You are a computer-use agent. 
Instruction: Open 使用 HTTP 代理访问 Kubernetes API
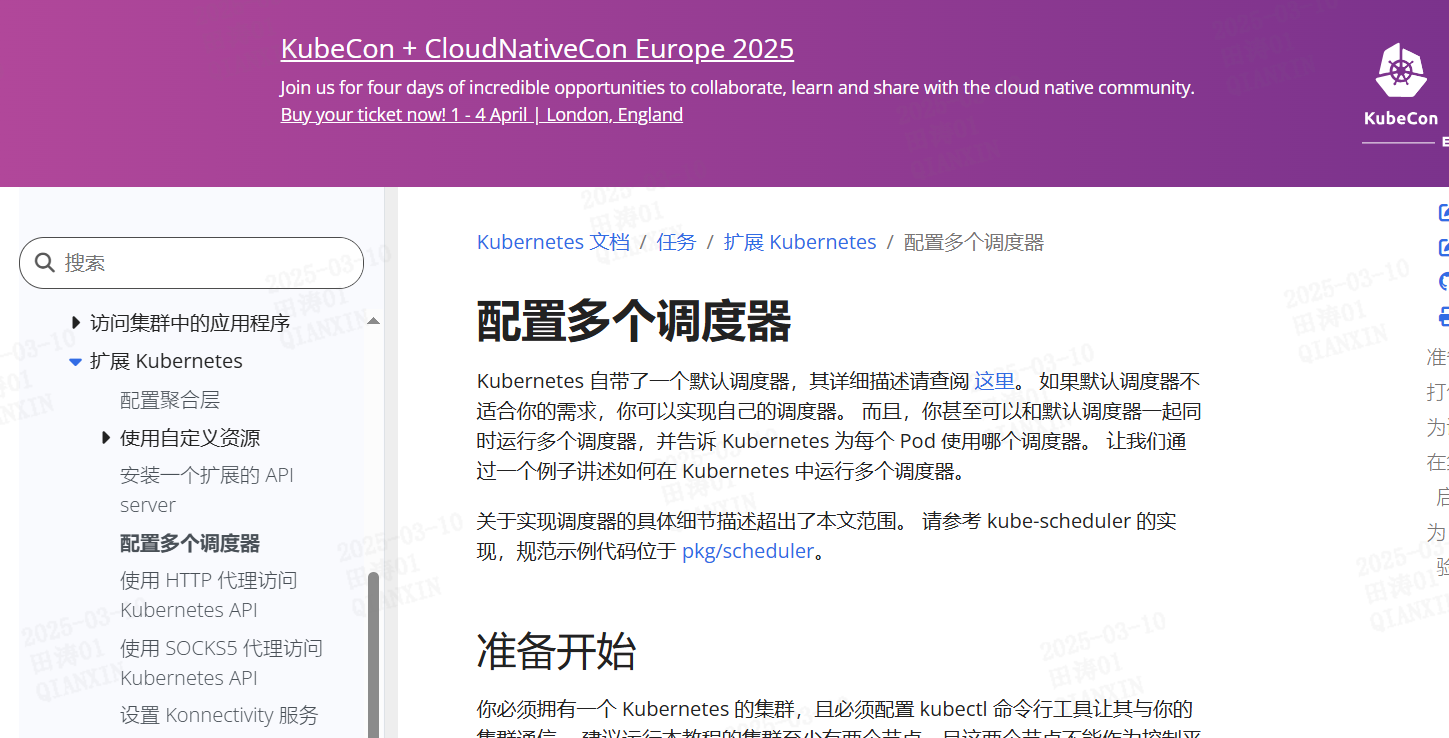[209, 595]
